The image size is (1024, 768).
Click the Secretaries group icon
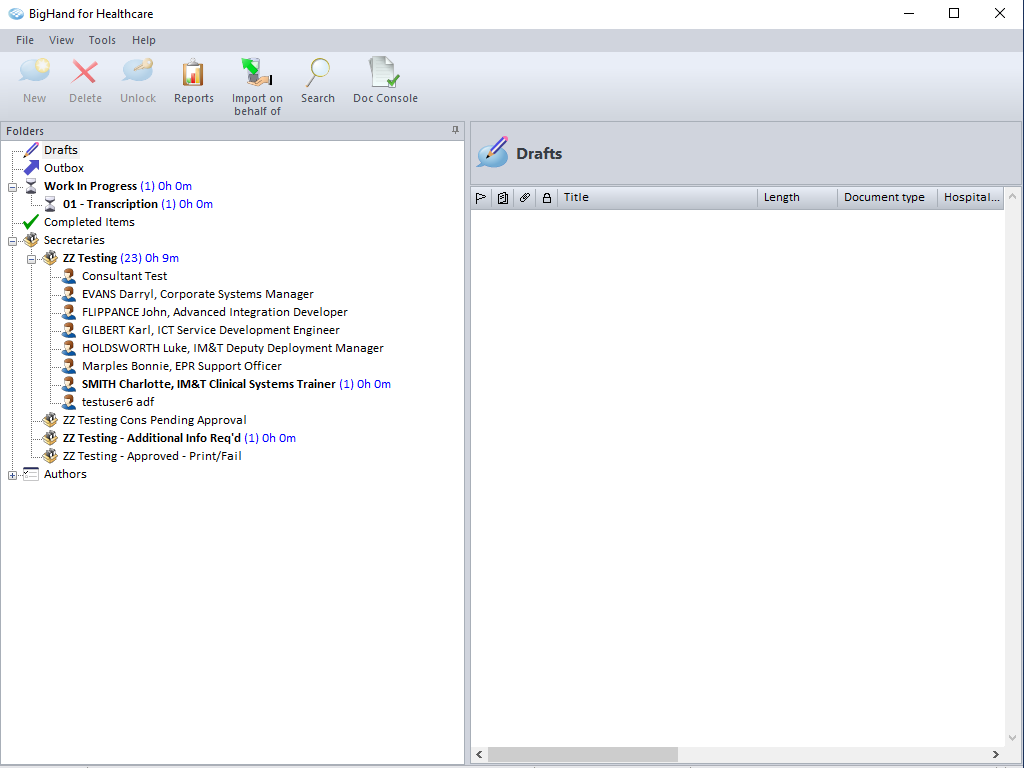pos(31,240)
